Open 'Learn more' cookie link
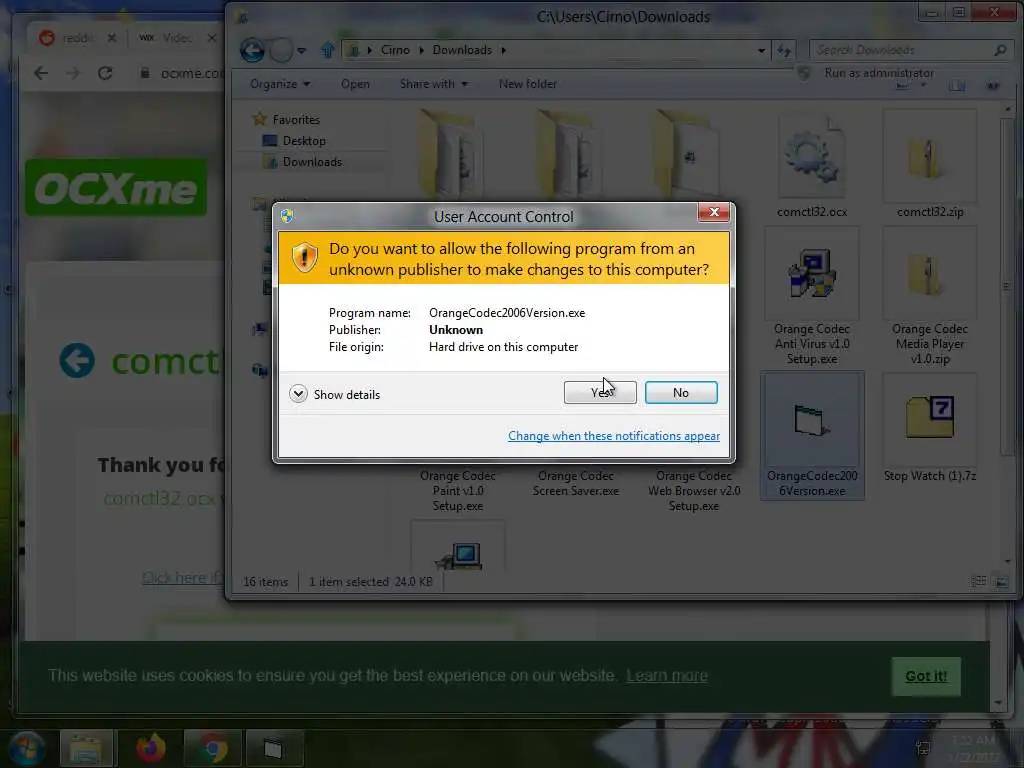Viewport: 1024px width, 768px height. (667, 675)
